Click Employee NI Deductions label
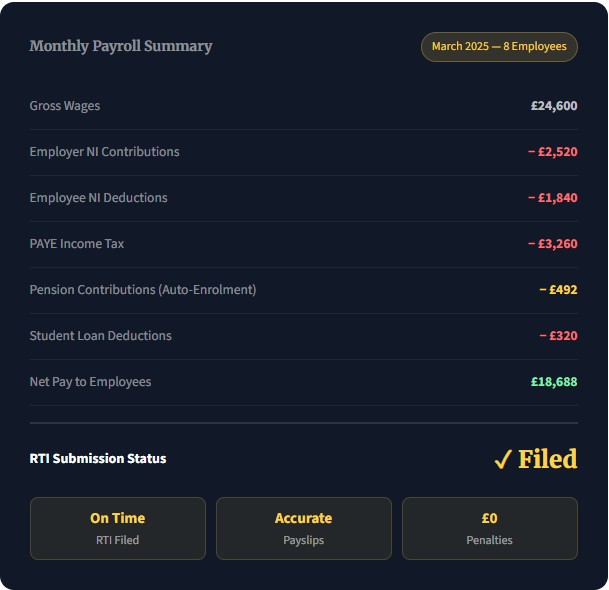The image size is (609, 590). pos(99,198)
